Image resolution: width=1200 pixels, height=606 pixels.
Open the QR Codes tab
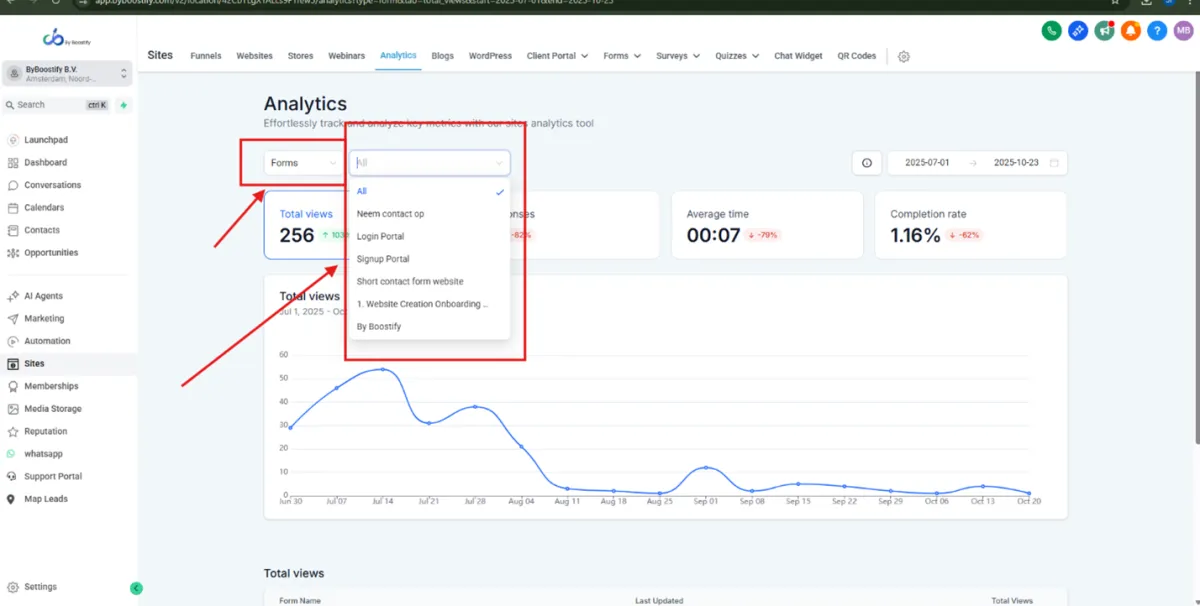pyautogui.click(x=856, y=56)
